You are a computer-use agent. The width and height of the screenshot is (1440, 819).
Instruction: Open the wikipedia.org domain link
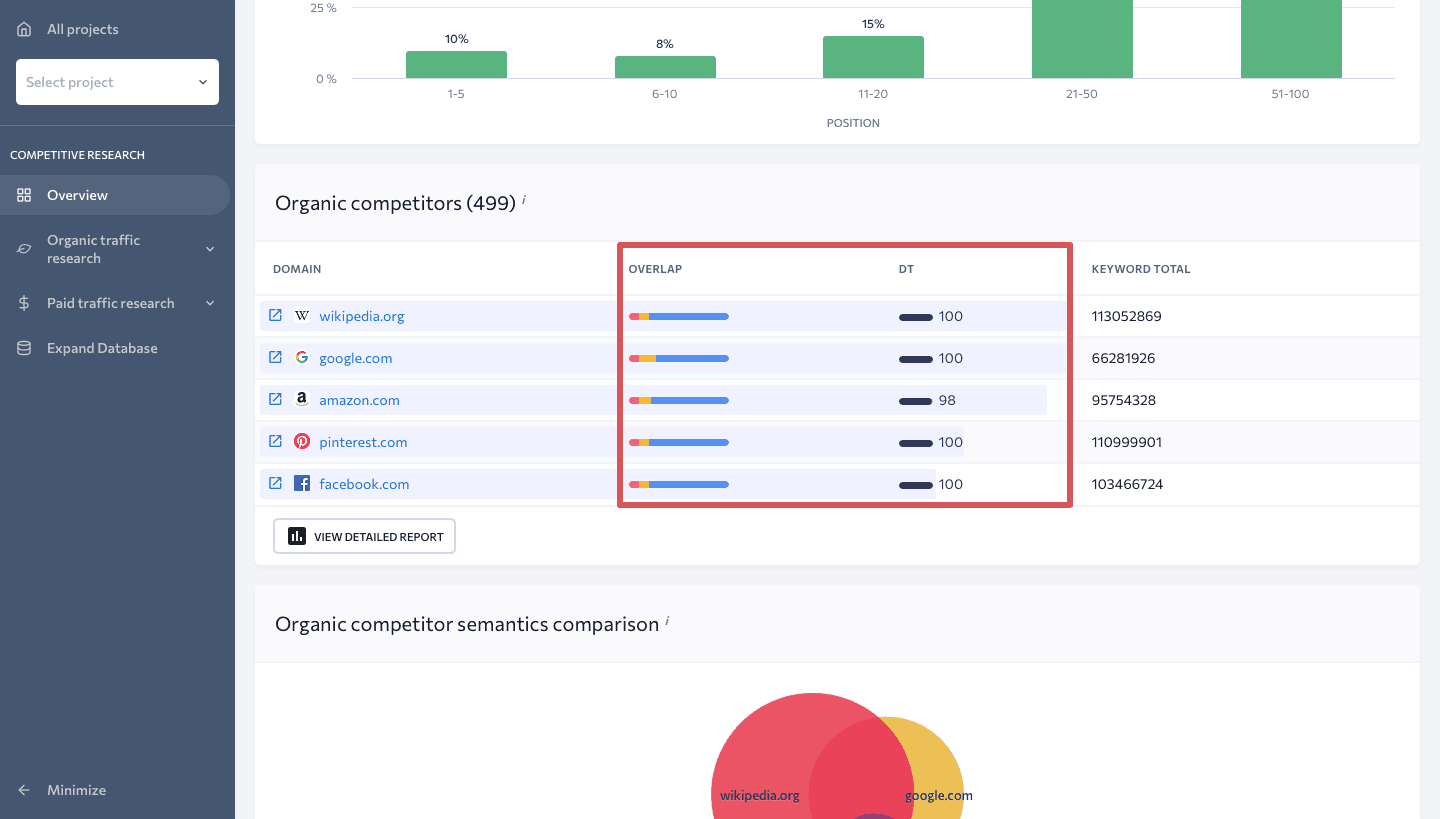[x=362, y=316]
